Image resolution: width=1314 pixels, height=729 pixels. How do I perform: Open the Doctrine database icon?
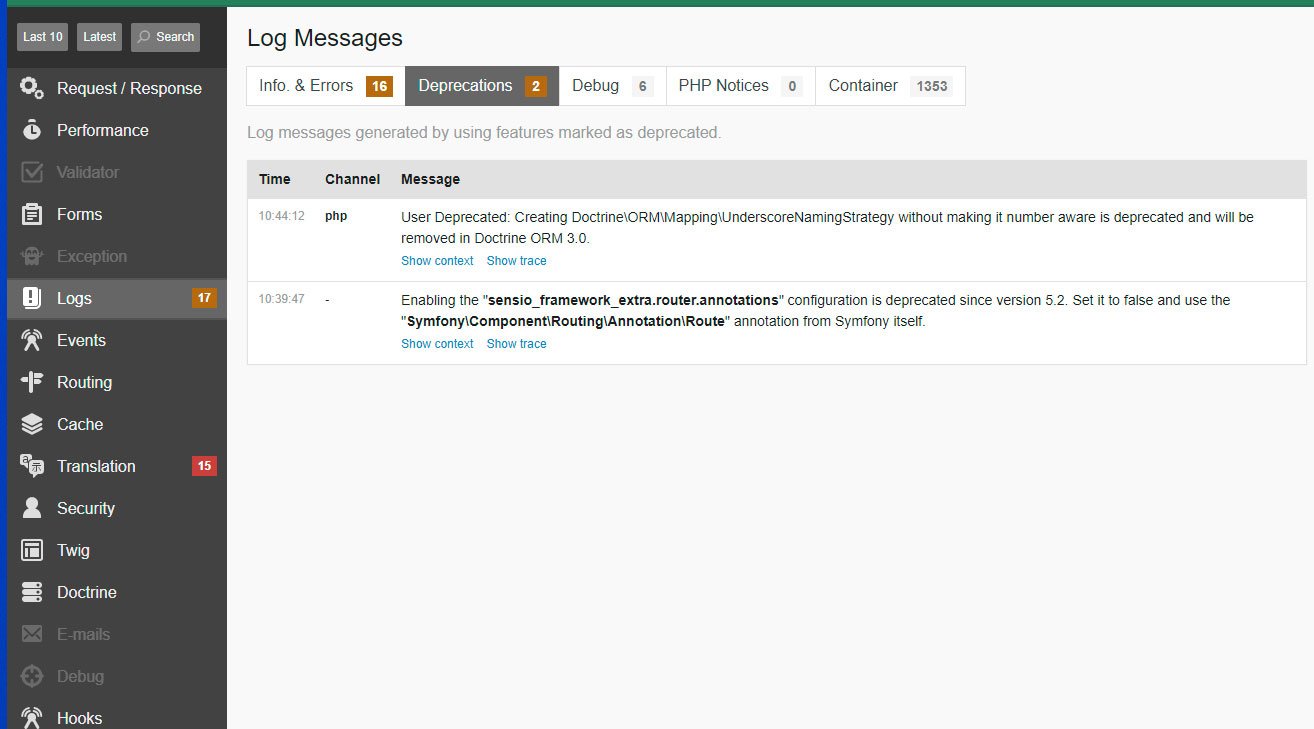pos(32,592)
